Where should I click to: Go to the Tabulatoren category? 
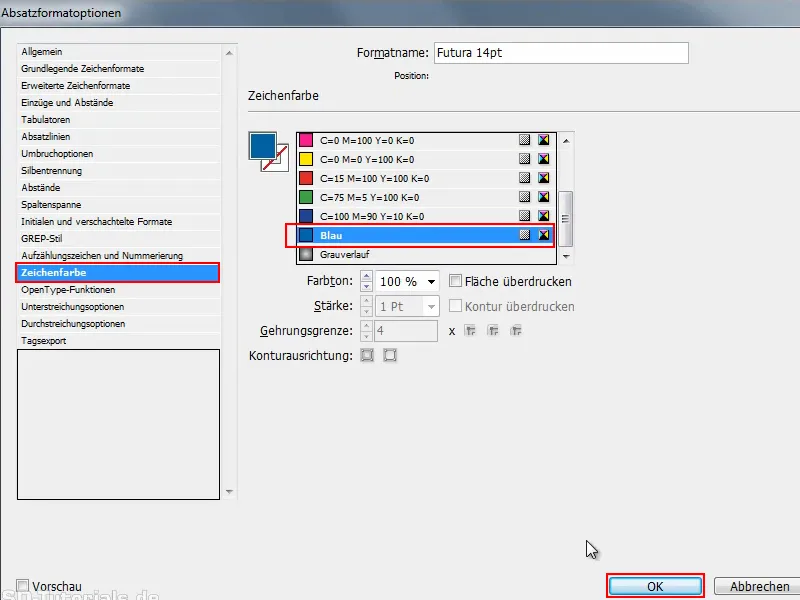tap(118, 119)
